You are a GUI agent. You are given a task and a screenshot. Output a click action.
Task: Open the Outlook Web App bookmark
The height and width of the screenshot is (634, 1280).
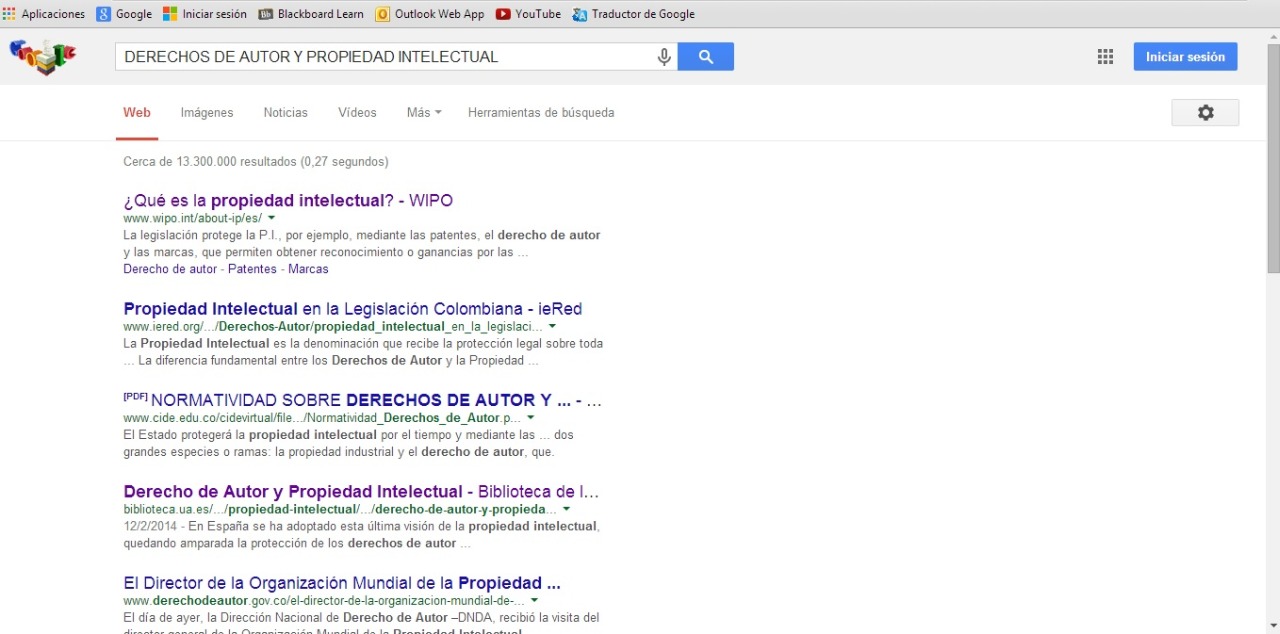430,14
